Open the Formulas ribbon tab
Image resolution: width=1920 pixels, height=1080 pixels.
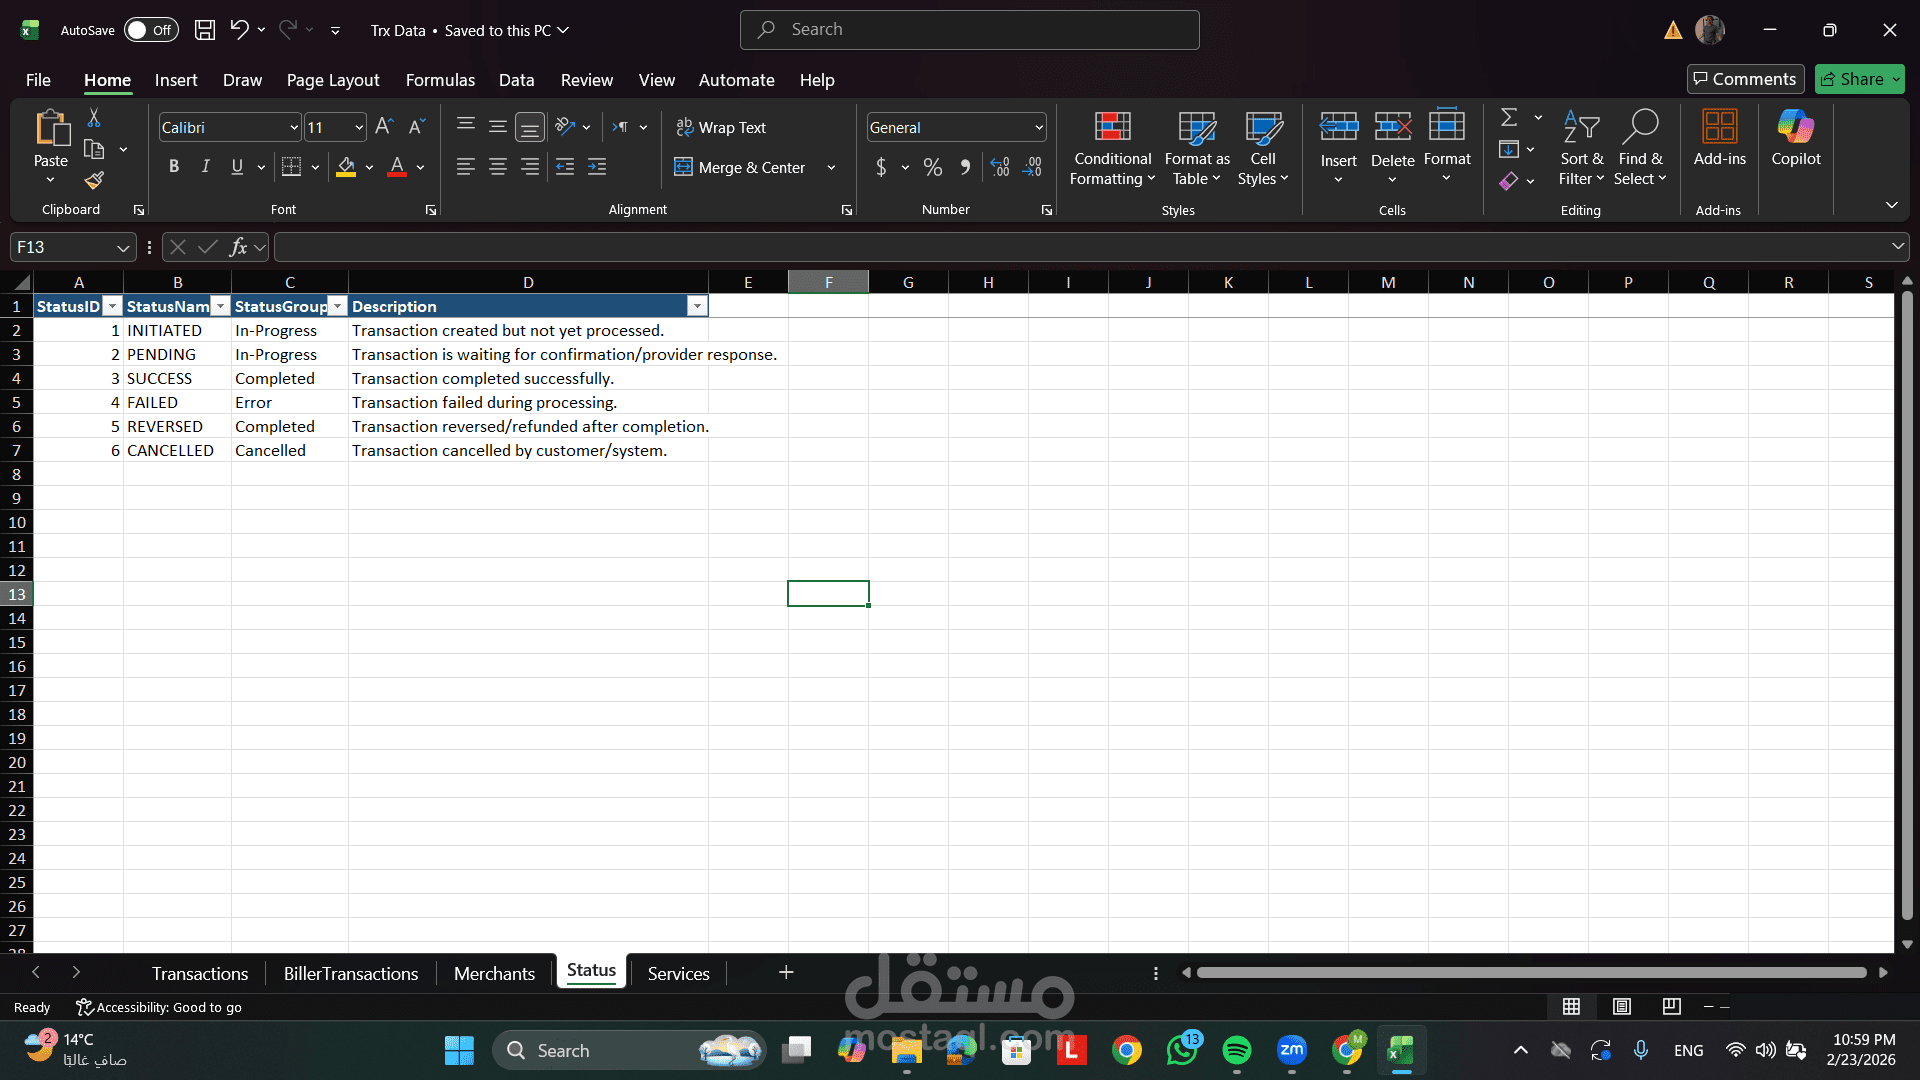(440, 80)
